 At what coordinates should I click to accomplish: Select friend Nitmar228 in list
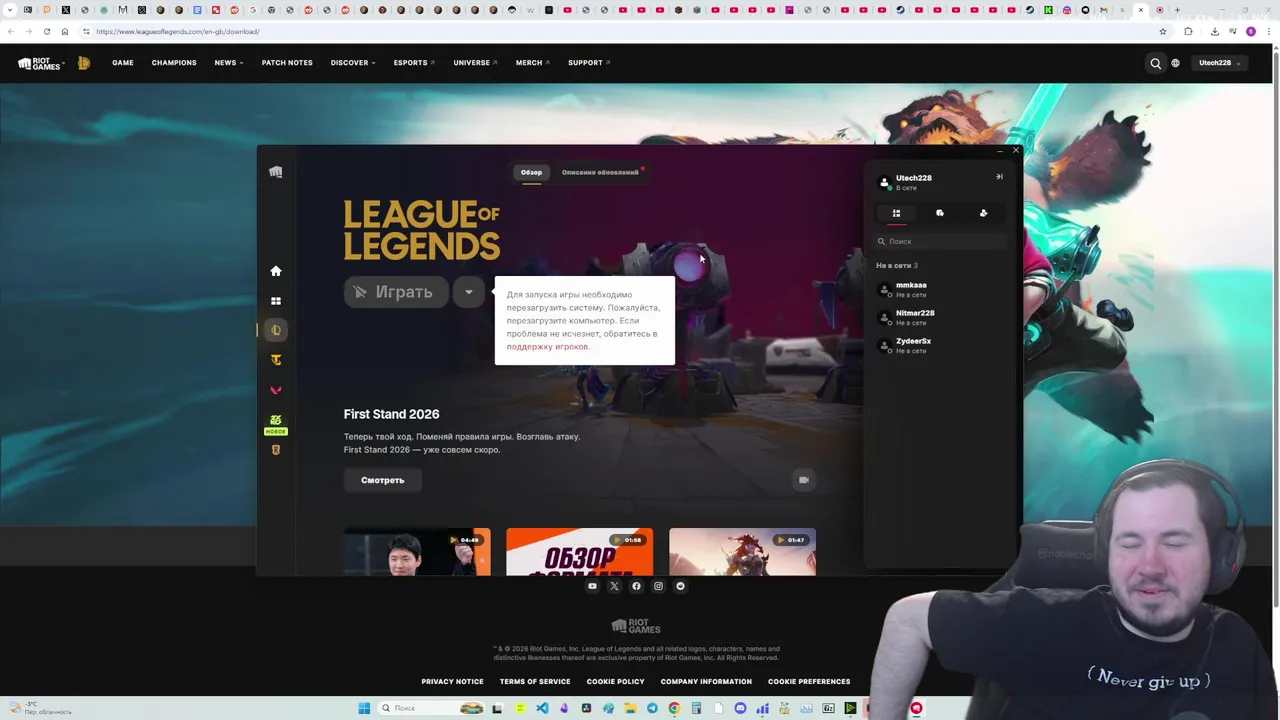point(940,318)
